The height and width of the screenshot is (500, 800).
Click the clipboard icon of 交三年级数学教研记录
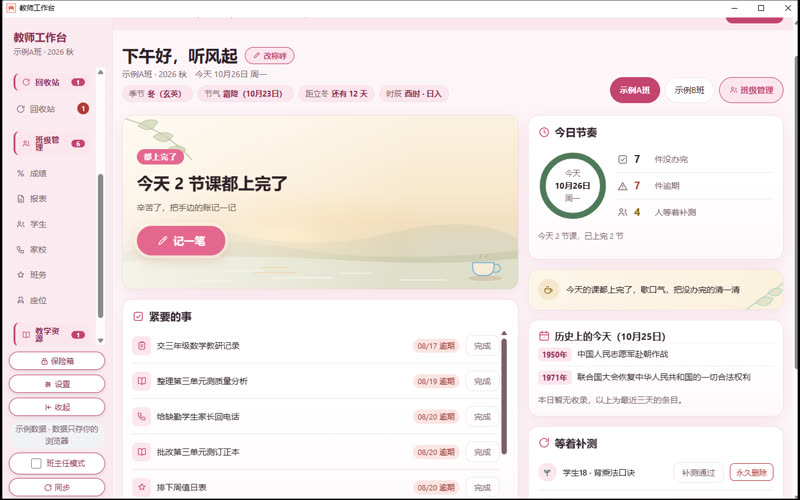click(141, 345)
